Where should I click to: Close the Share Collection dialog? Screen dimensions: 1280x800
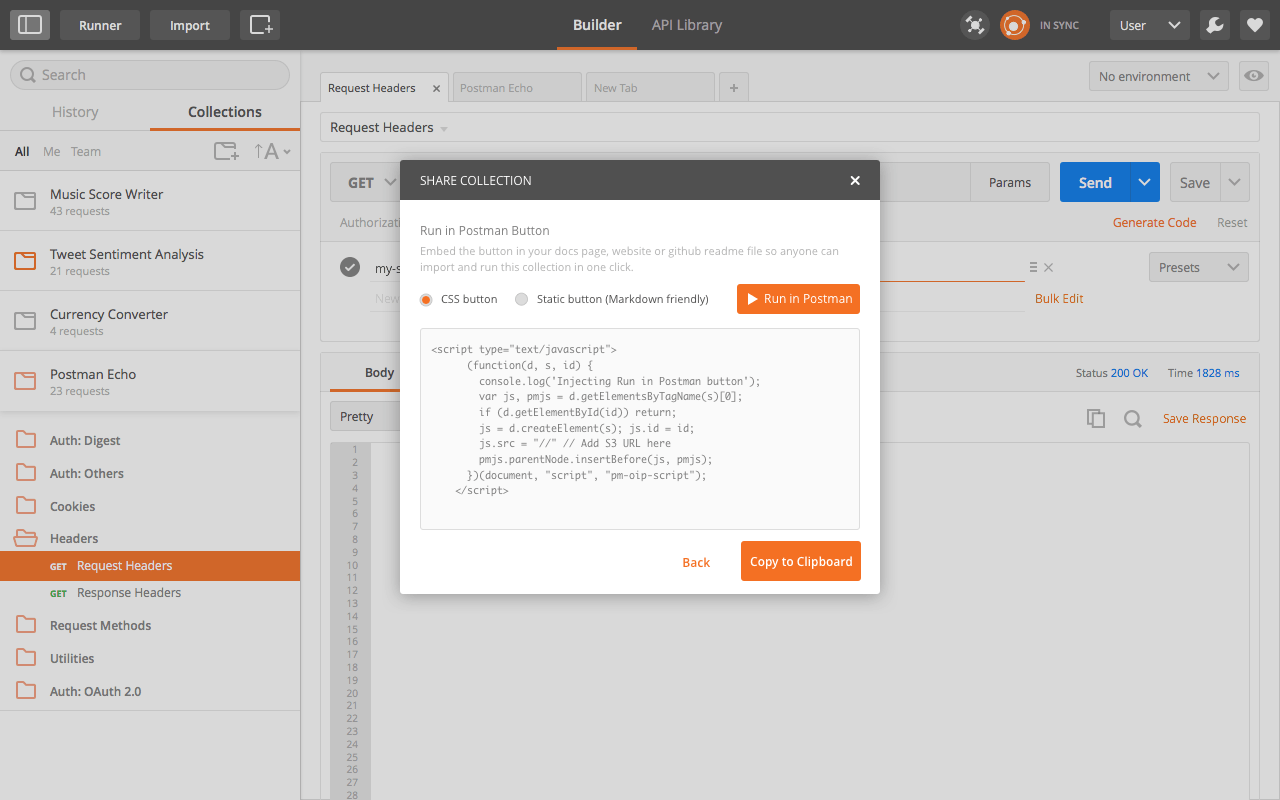click(x=855, y=180)
